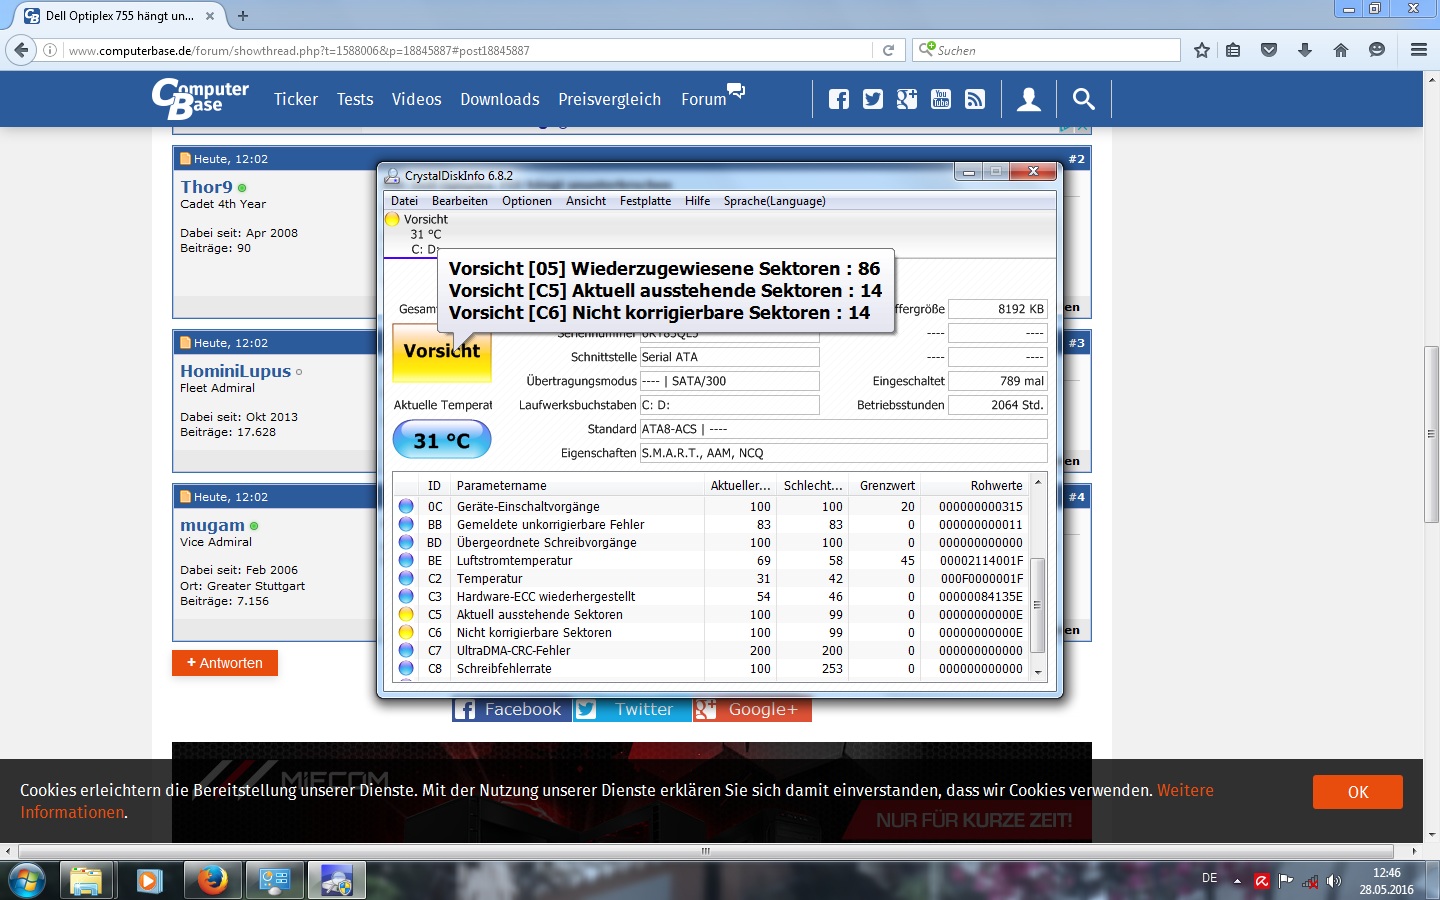1440x900 pixels.
Task: Open ComputerBase Facebook page icon
Action: (839, 99)
